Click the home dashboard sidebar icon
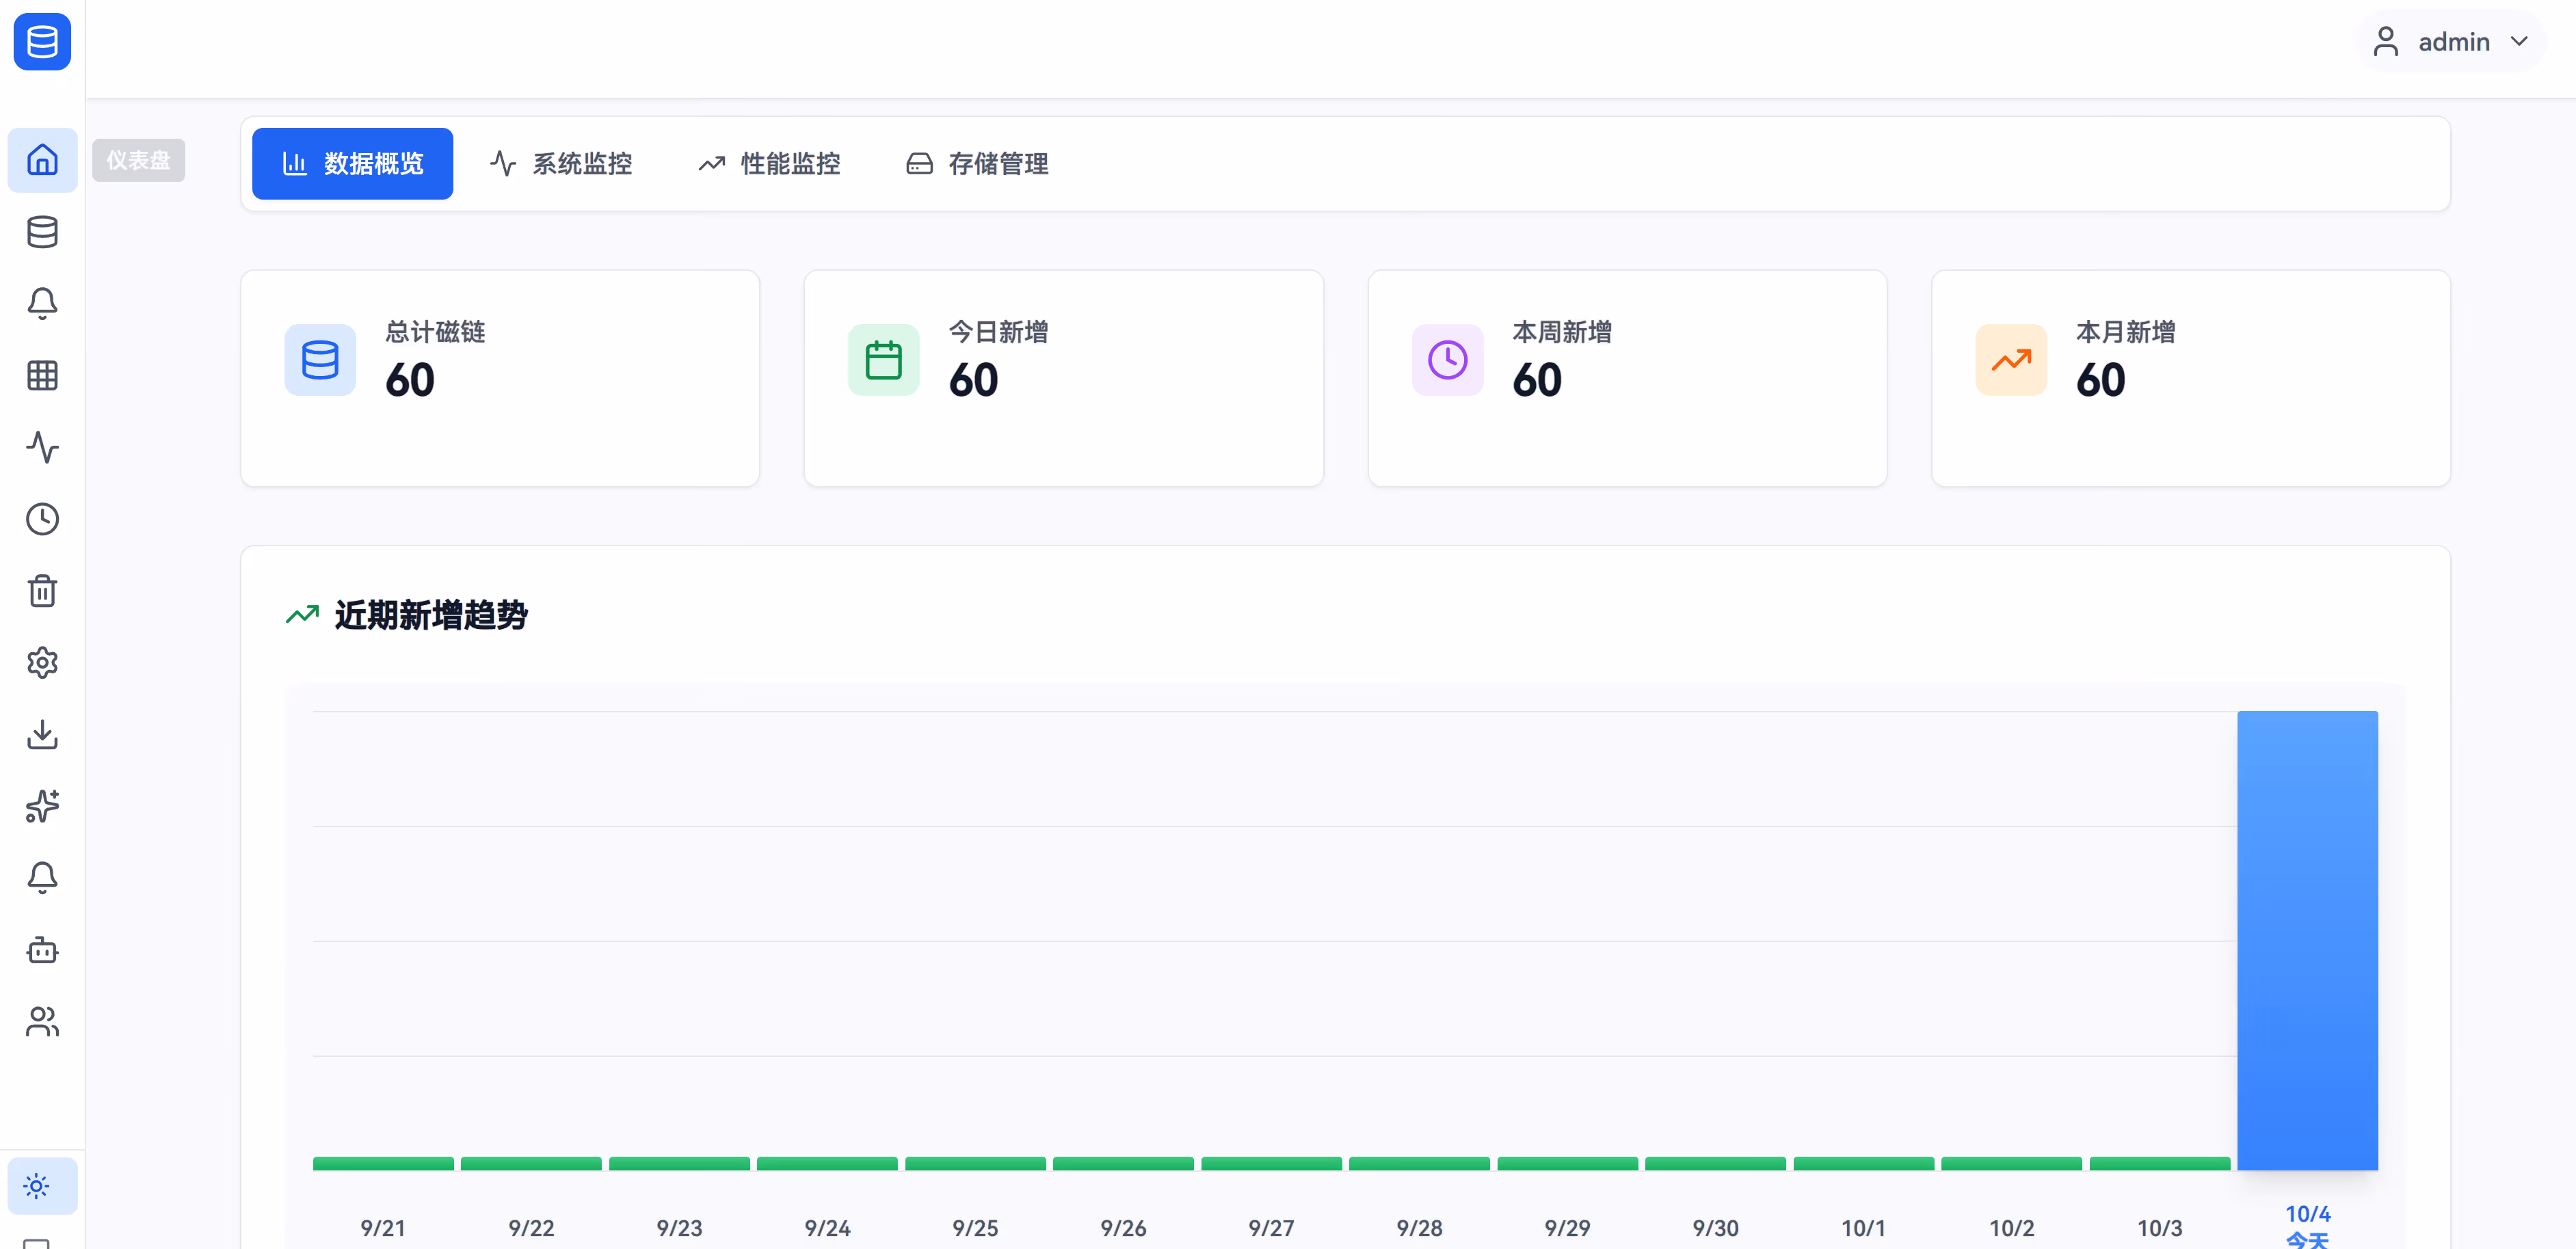 point(42,160)
